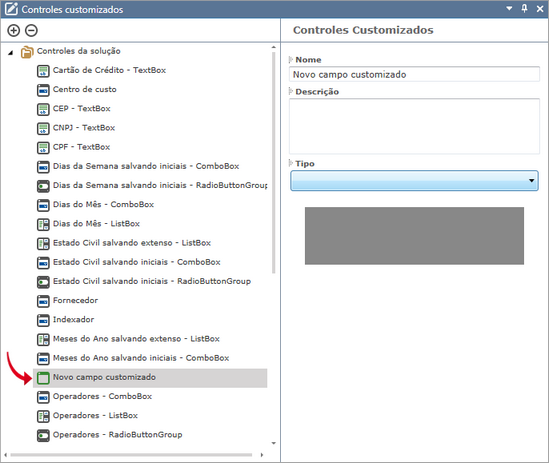Screen dimensions: 549x463
Task: Click the Cartão de Crédito TextBox icon
Action: pos(43,71)
